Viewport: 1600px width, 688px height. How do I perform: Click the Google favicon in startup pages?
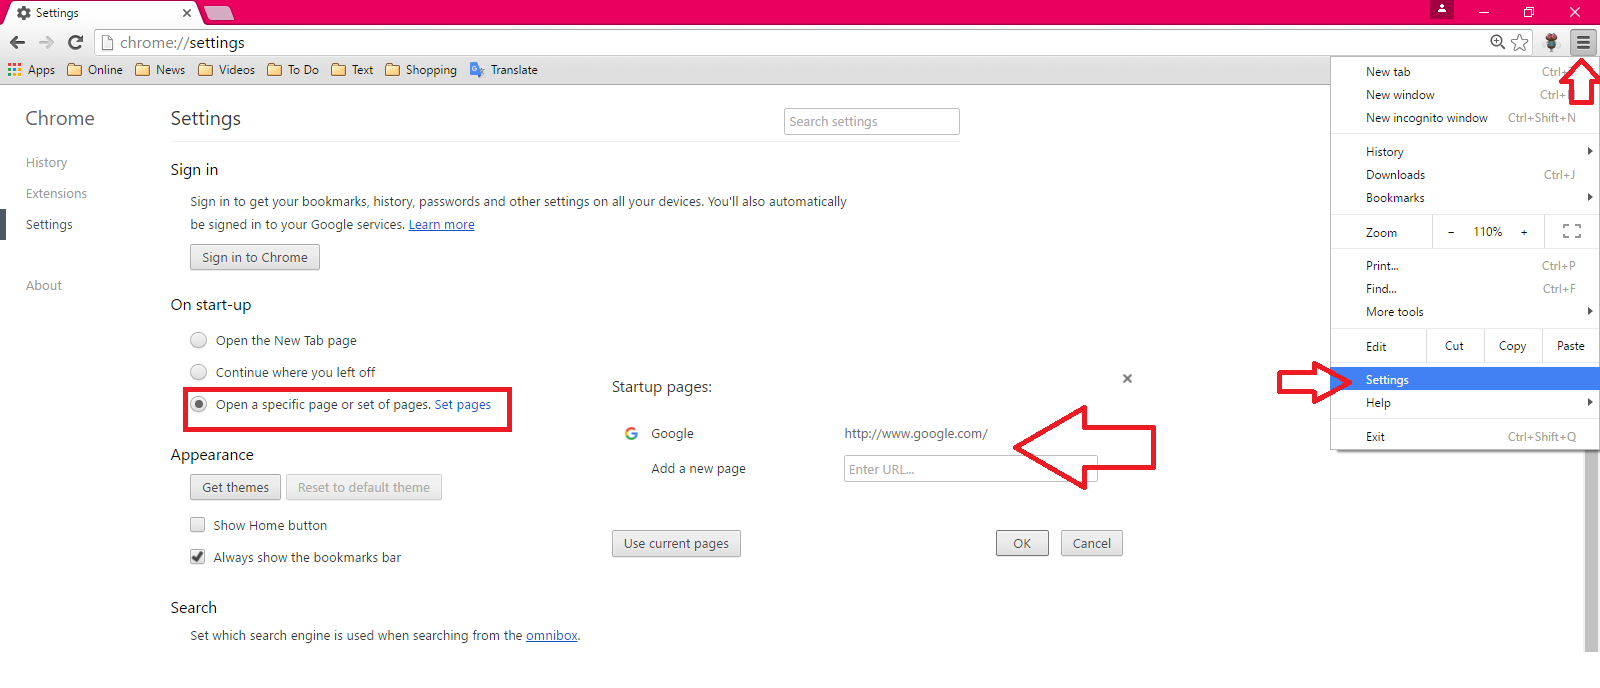(x=631, y=433)
